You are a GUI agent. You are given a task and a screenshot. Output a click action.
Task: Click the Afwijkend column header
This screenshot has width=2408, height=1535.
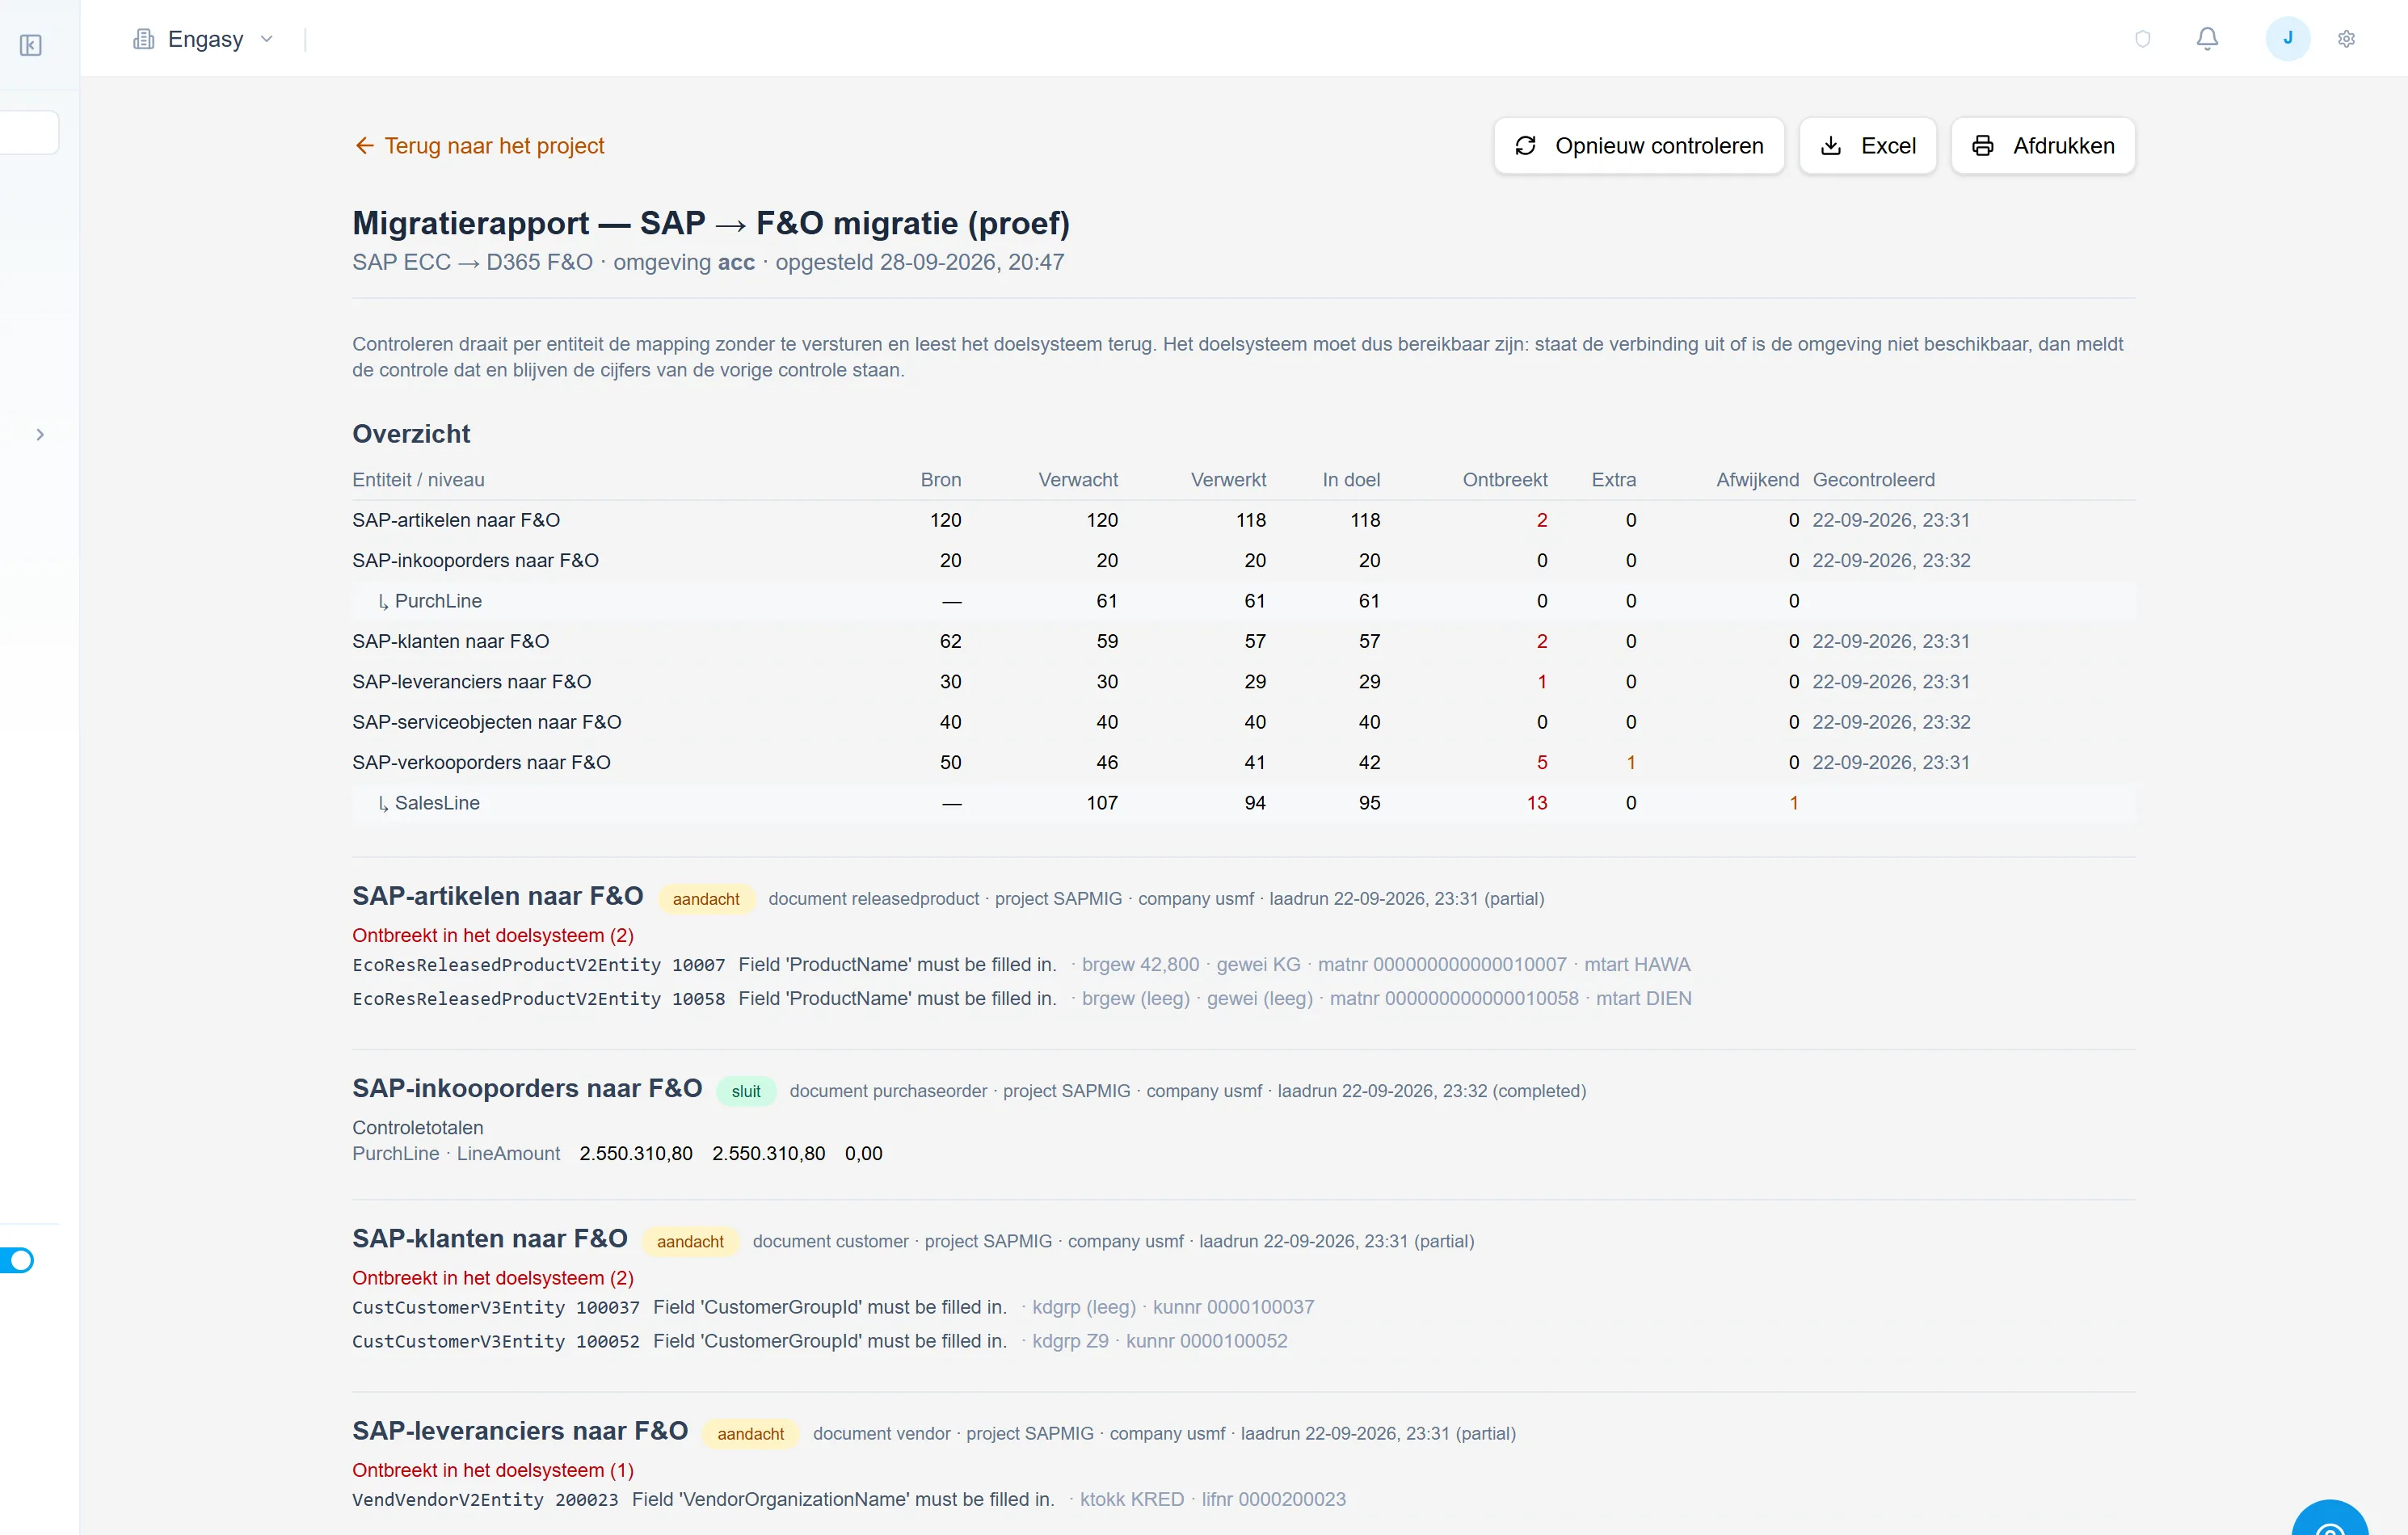pyautogui.click(x=1757, y=480)
